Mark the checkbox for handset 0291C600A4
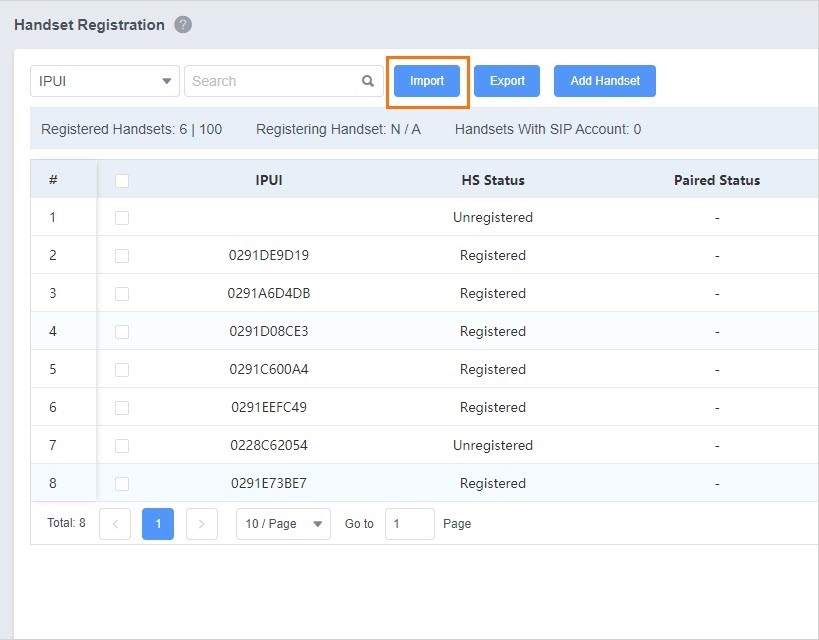Image resolution: width=819 pixels, height=640 pixels. pos(122,370)
